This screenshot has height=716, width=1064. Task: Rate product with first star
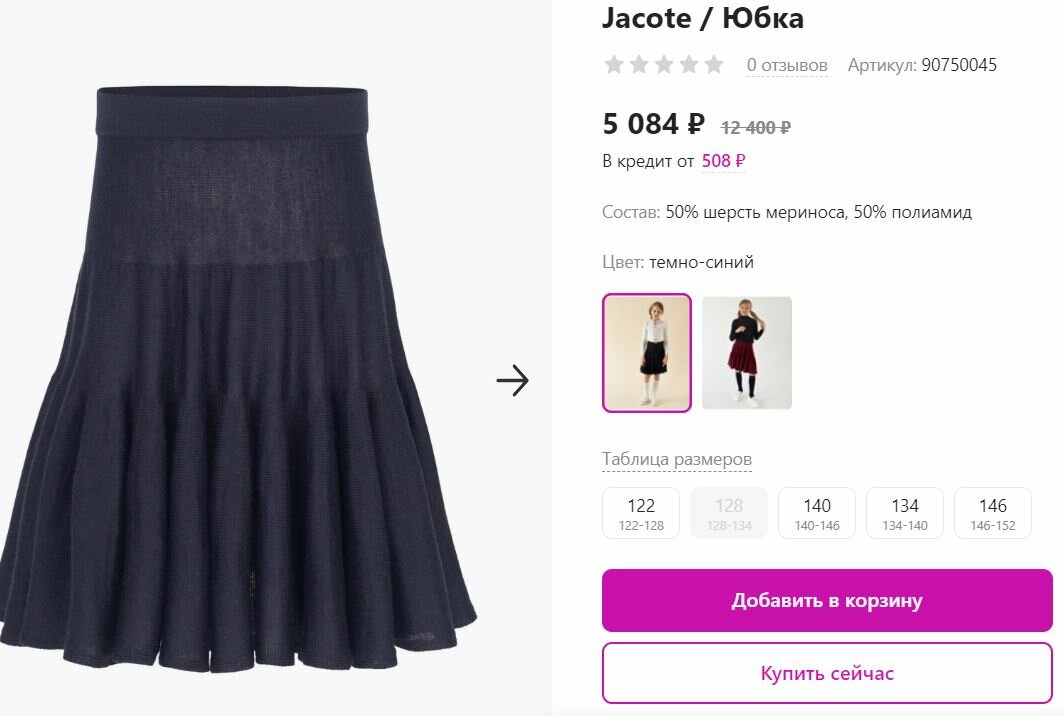[614, 64]
